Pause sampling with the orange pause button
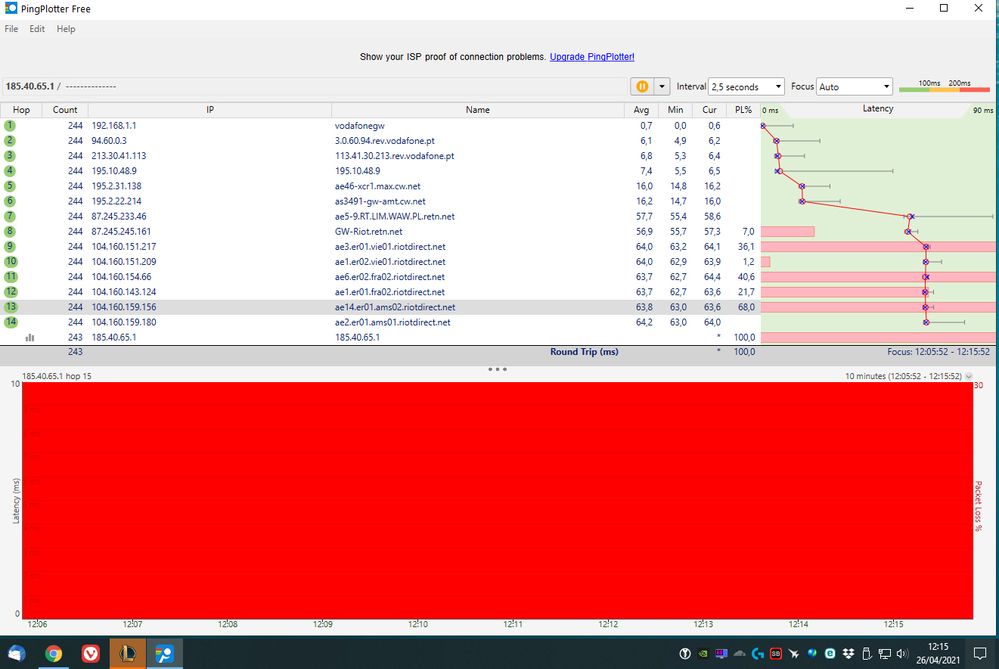Image resolution: width=999 pixels, height=669 pixels. tap(640, 87)
